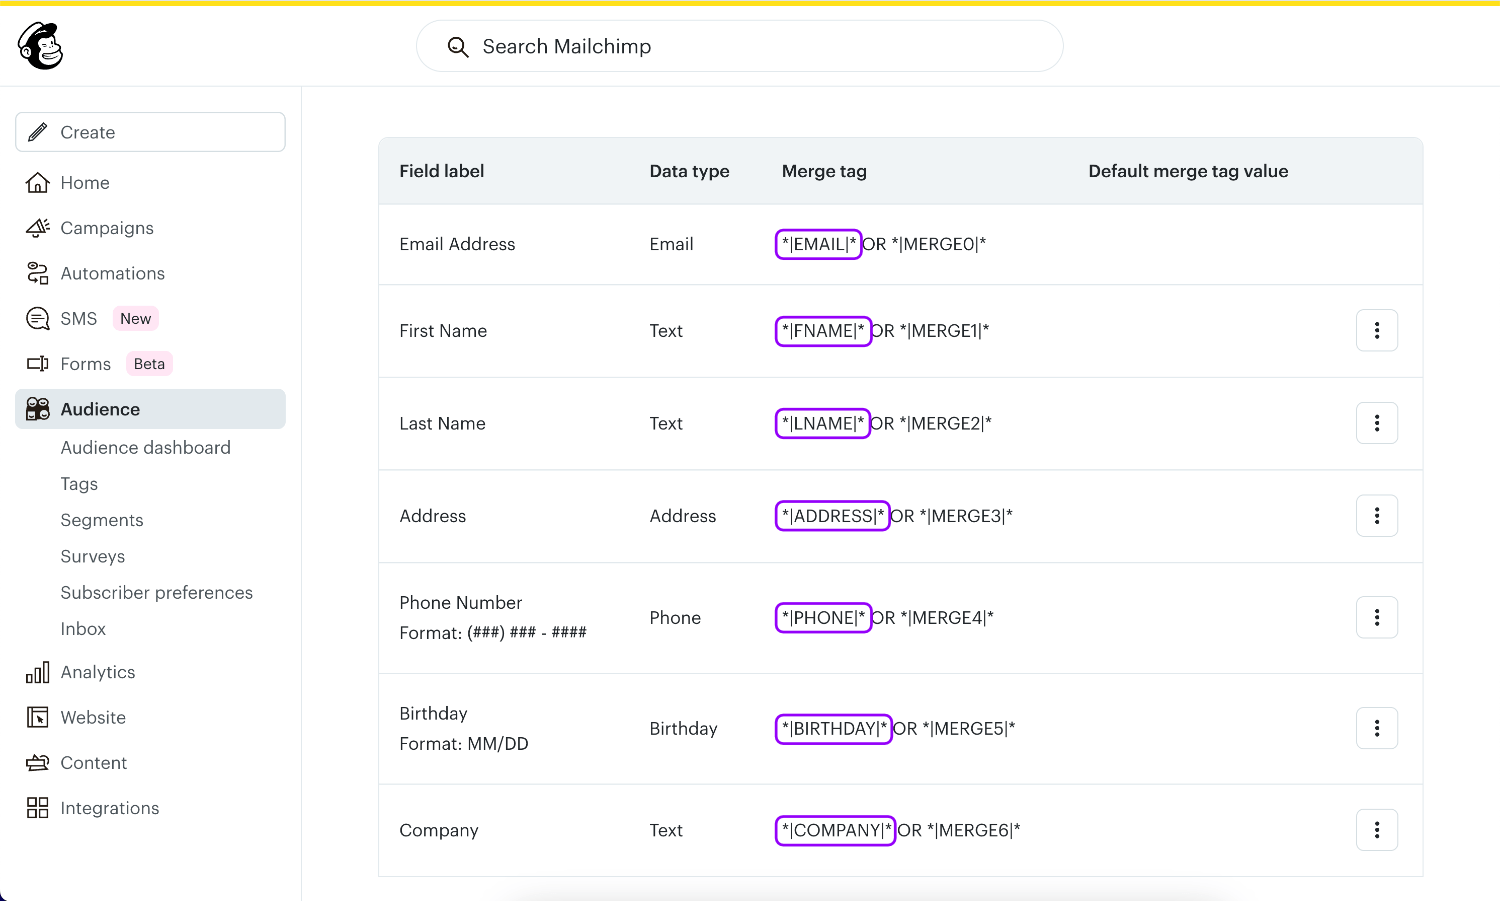This screenshot has width=1500, height=901.
Task: Open options menu for Company row
Action: (x=1377, y=829)
